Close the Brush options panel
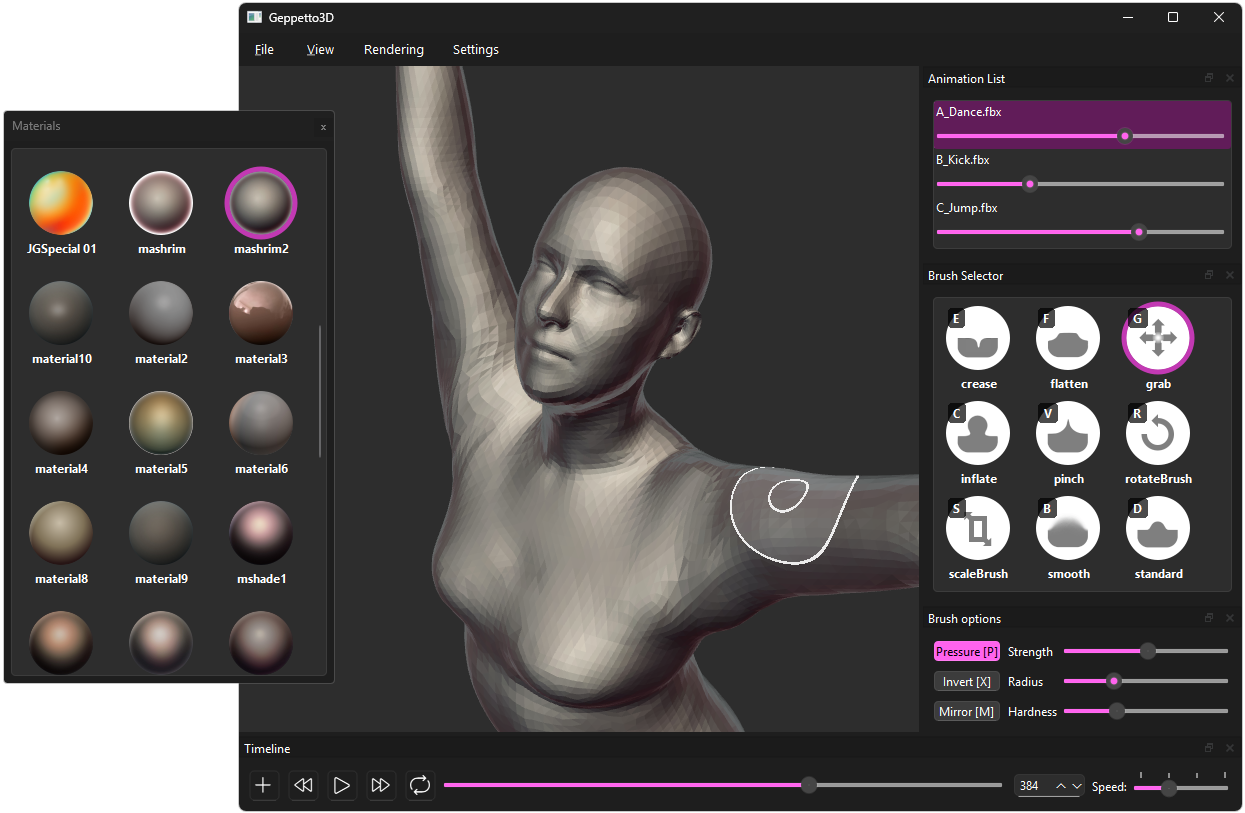The image size is (1245, 813). [1230, 618]
